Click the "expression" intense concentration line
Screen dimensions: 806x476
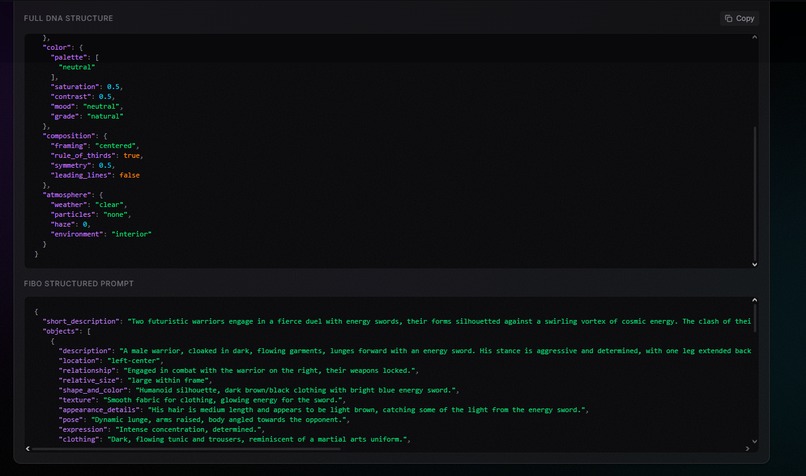pyautogui.click(x=162, y=429)
